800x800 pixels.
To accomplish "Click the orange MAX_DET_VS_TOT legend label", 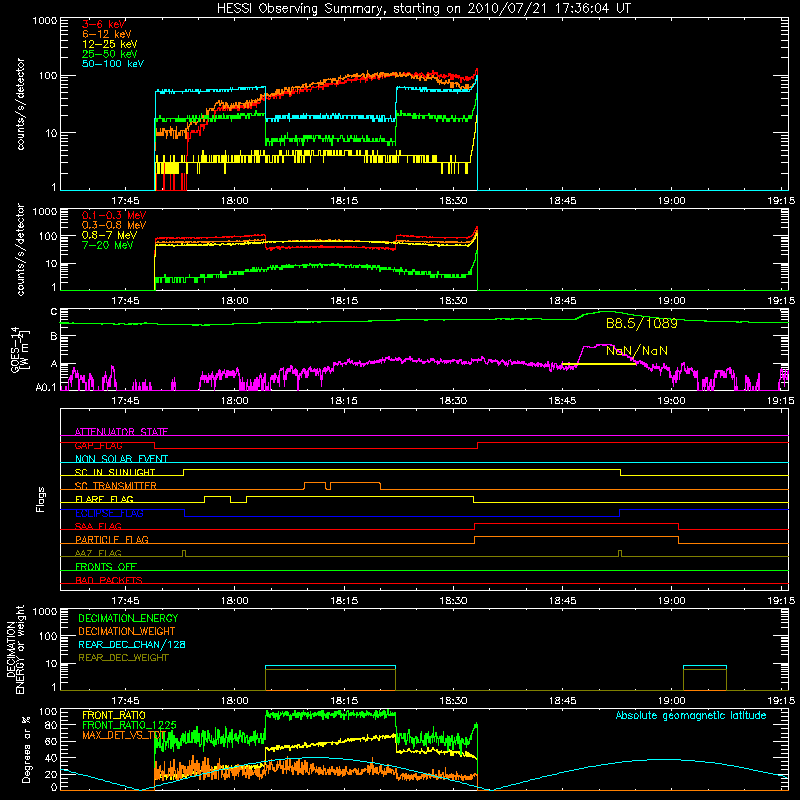I will [124, 735].
